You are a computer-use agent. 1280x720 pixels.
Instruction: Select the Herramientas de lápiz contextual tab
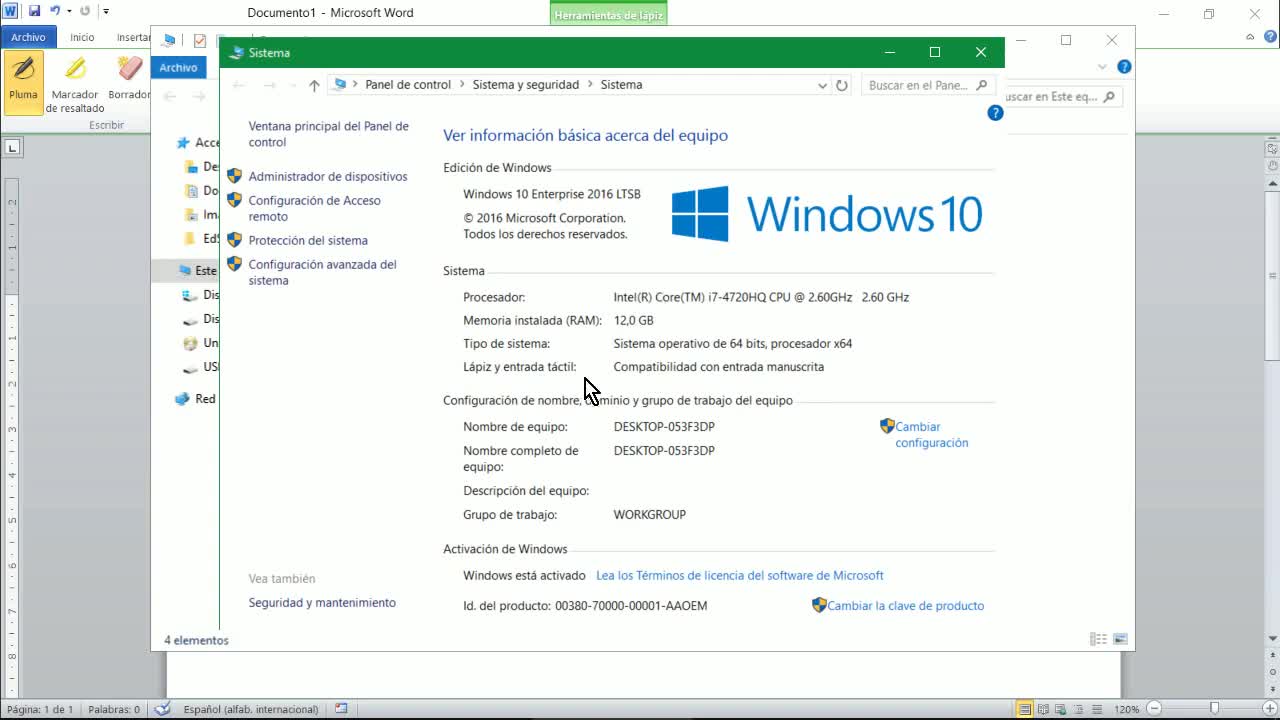(608, 16)
